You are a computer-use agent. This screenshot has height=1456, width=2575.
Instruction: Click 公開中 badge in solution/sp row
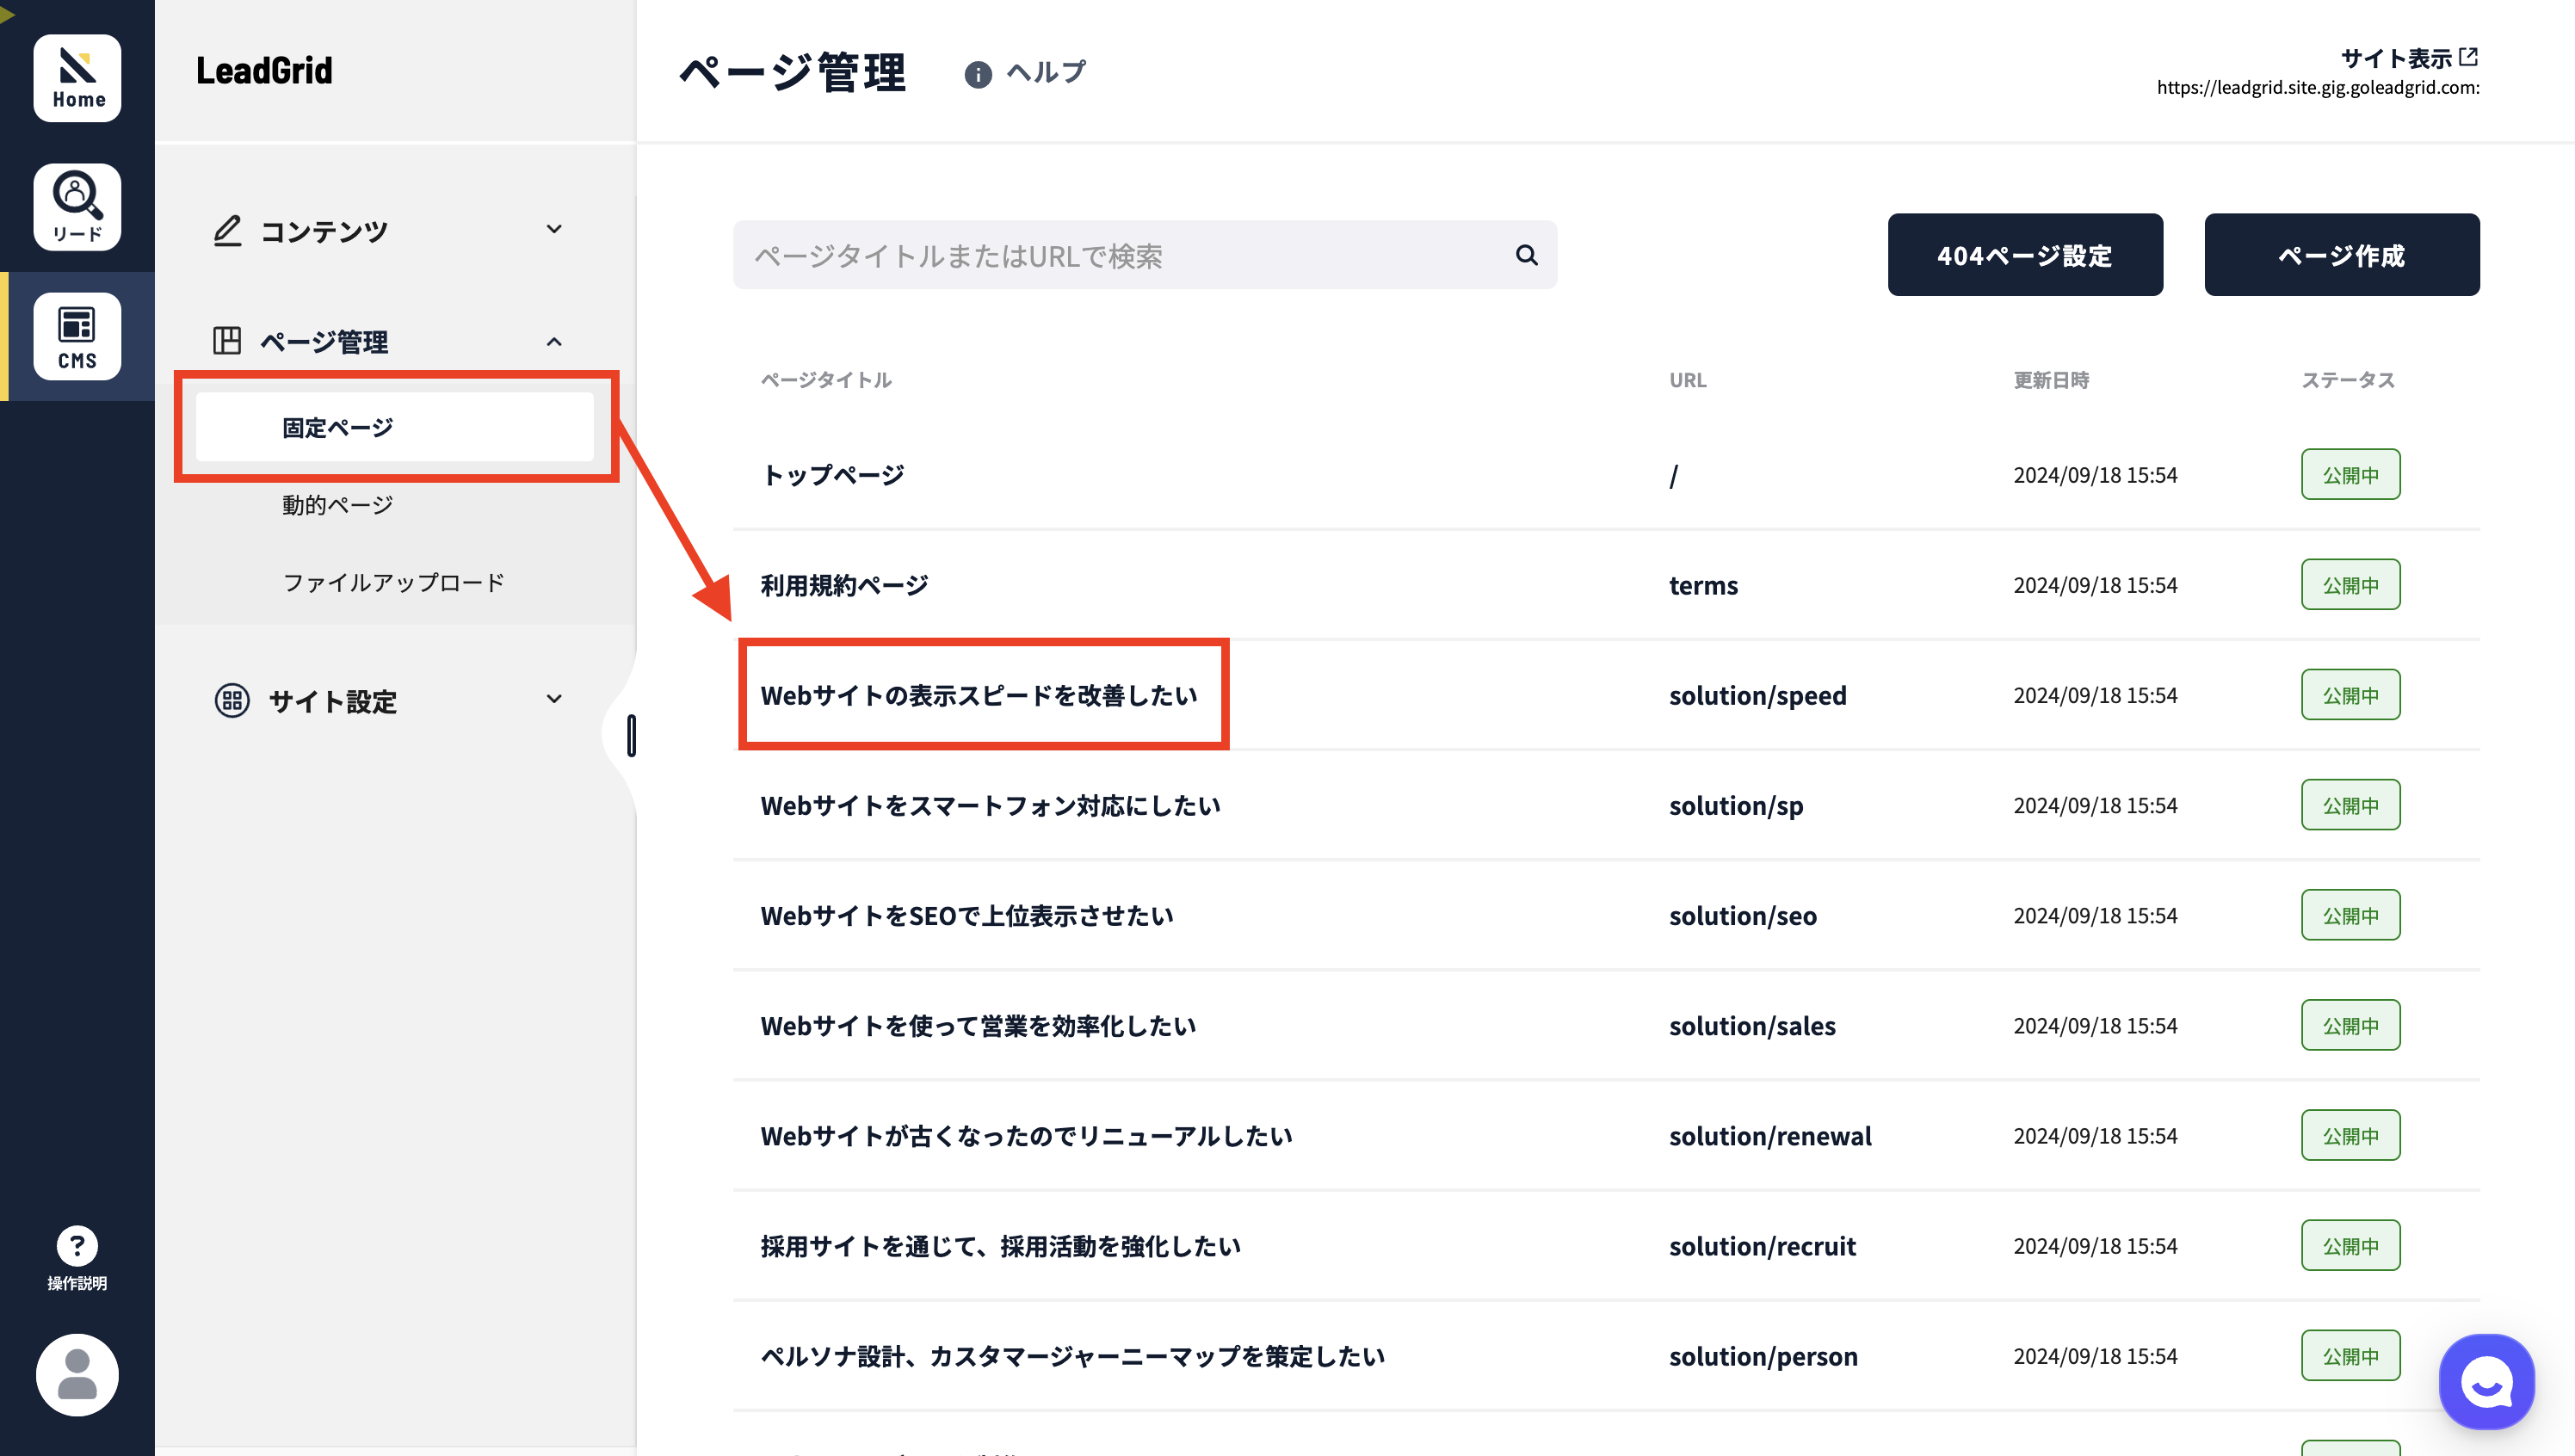[x=2351, y=805]
